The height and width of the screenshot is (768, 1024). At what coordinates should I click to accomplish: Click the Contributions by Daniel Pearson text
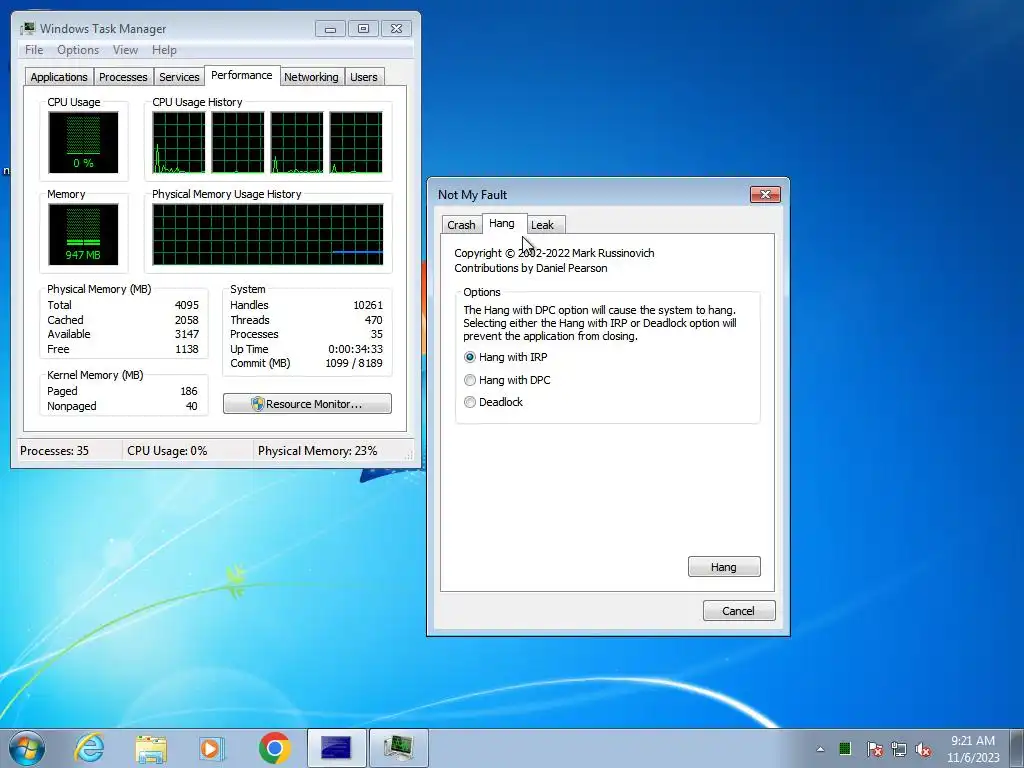pos(530,268)
